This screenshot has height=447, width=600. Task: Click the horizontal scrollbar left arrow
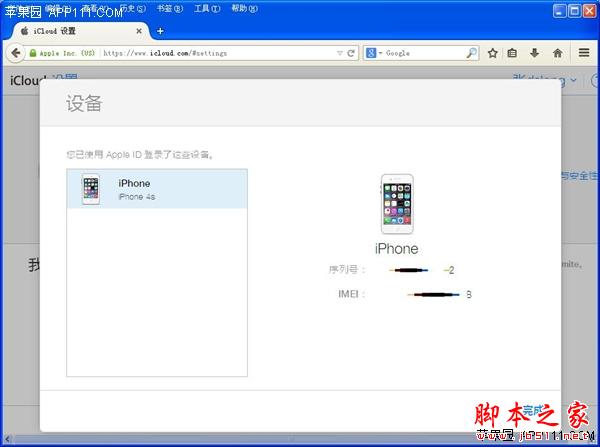(7, 439)
